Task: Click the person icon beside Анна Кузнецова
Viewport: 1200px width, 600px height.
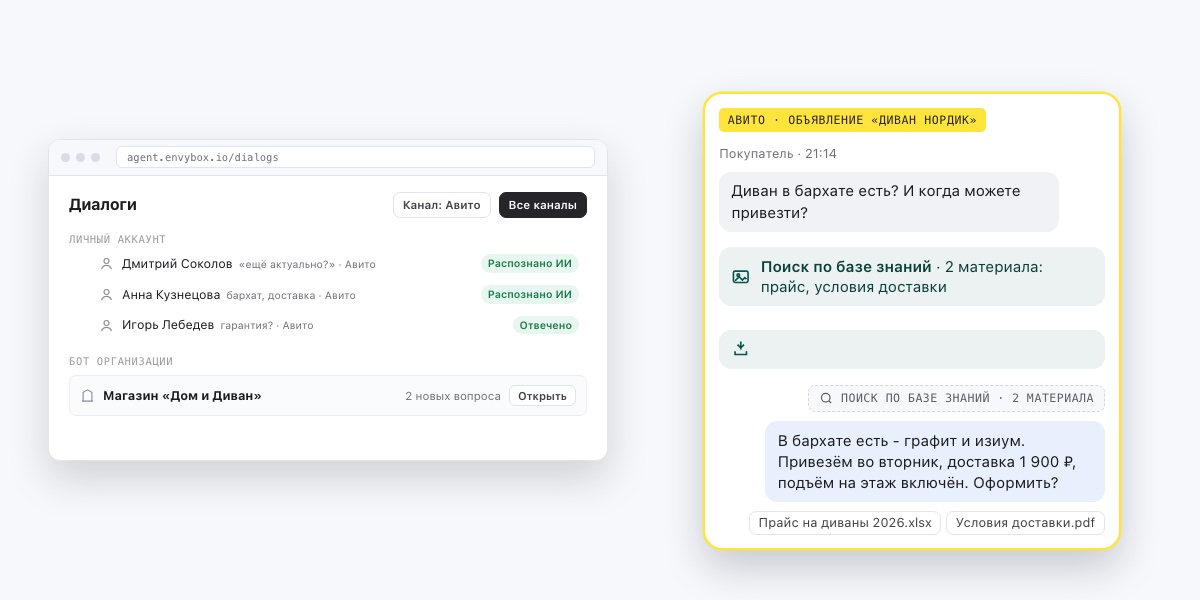Action: tap(107, 295)
